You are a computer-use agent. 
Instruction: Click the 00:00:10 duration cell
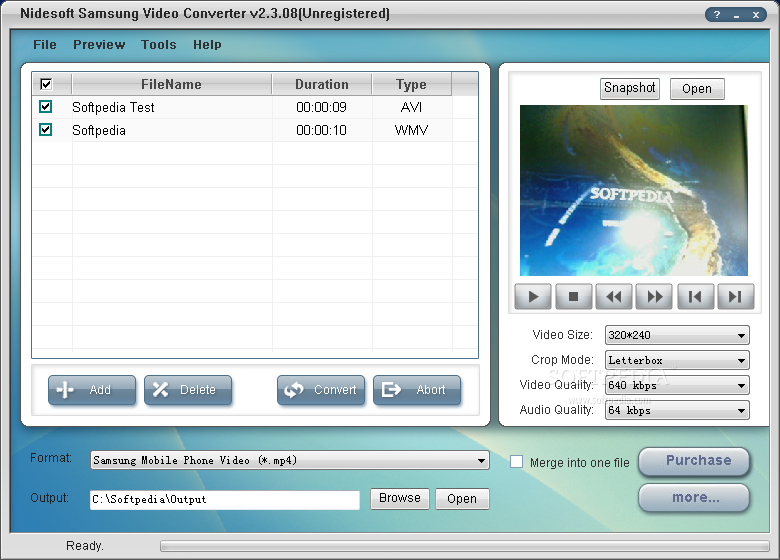click(x=321, y=130)
